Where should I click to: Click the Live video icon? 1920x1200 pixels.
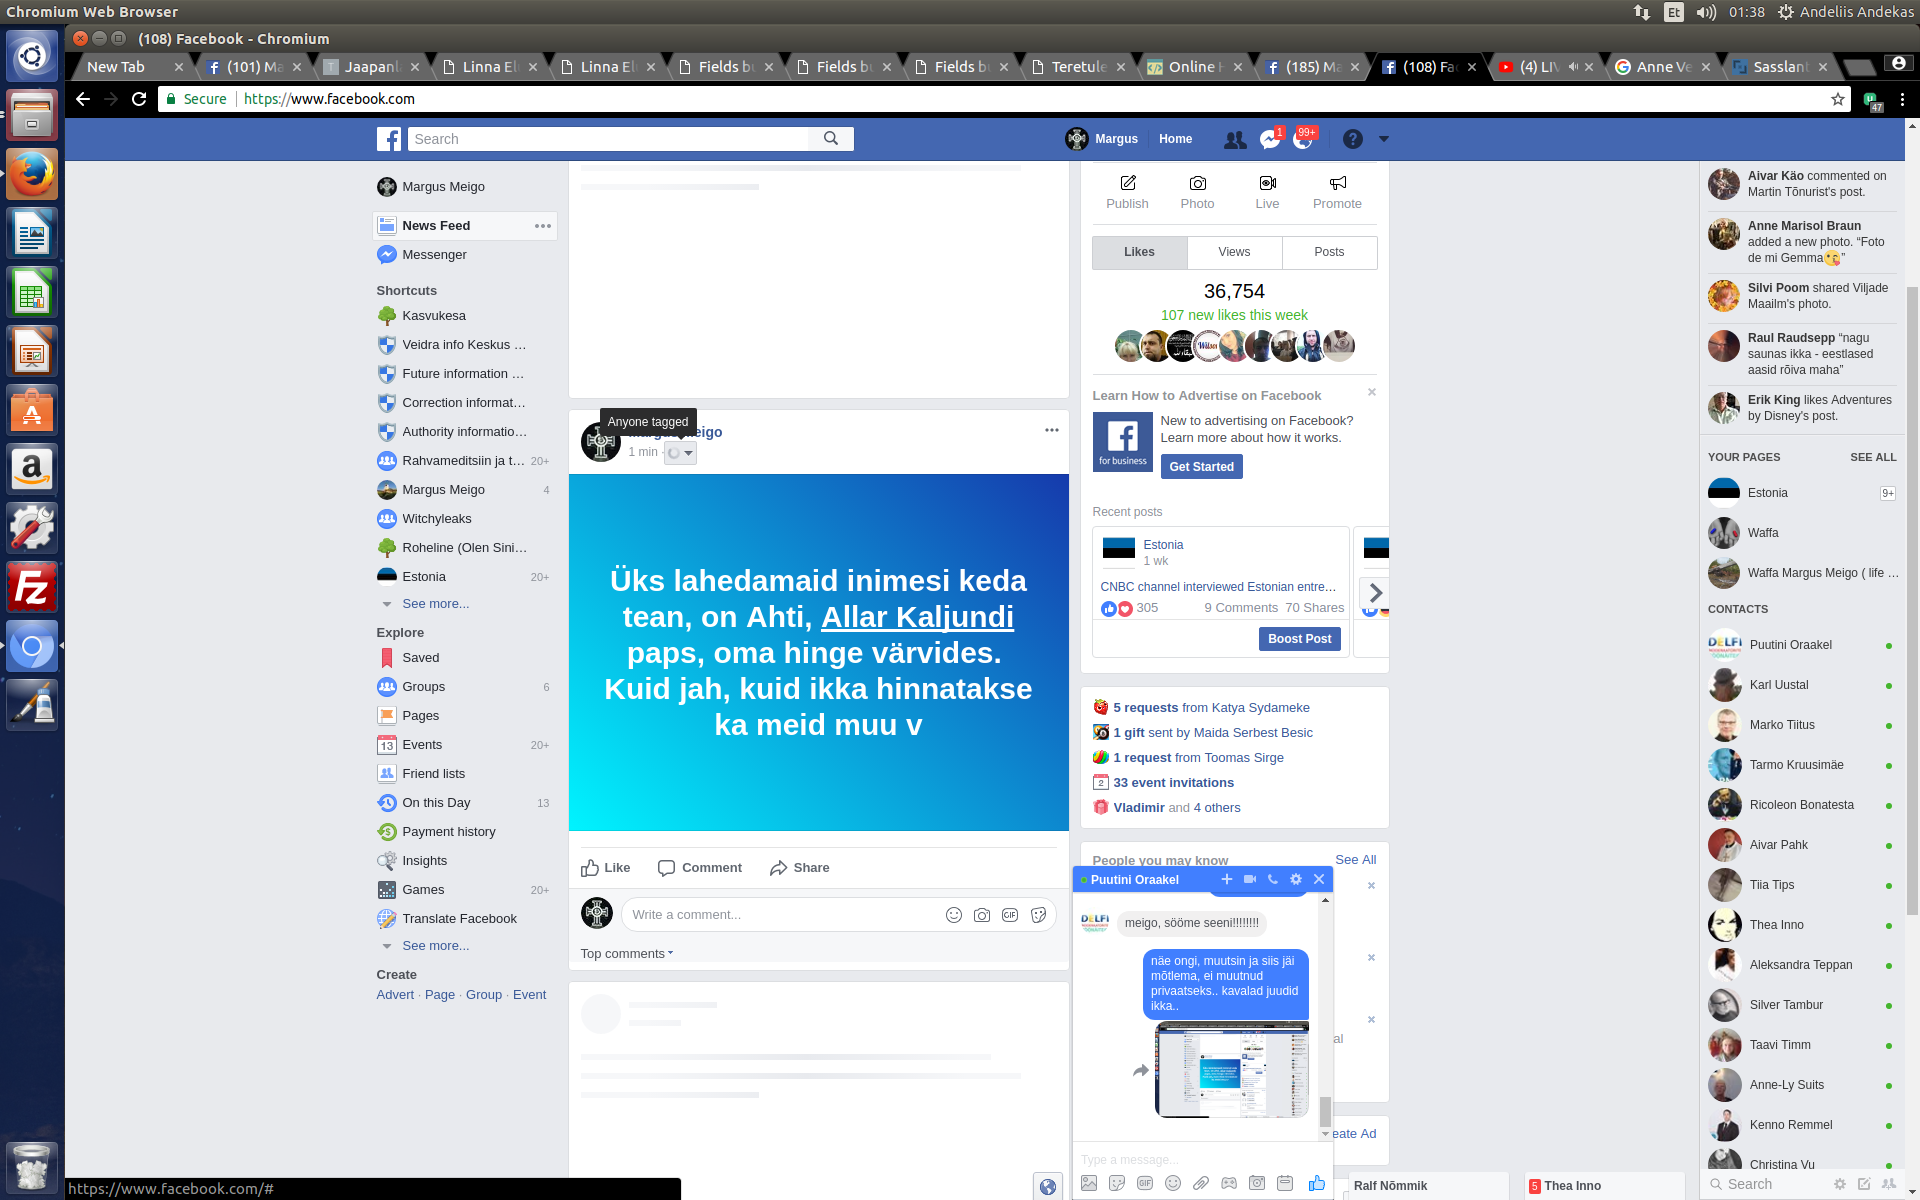1267,183
